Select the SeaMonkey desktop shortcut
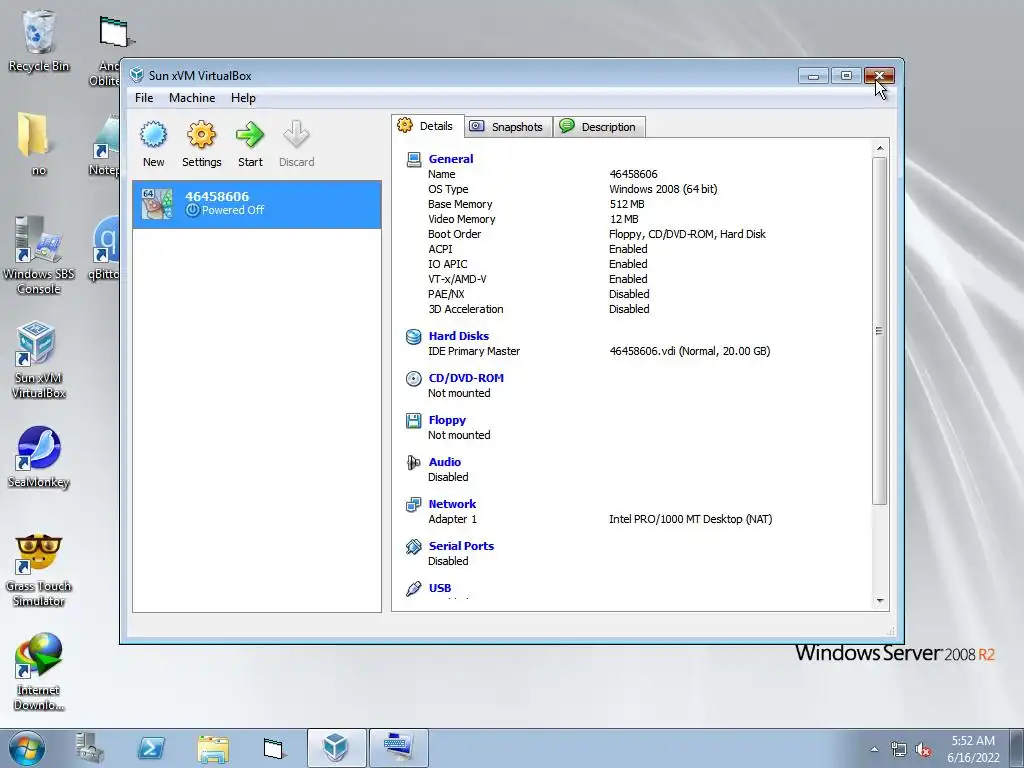This screenshot has width=1024, height=768. pos(39,457)
